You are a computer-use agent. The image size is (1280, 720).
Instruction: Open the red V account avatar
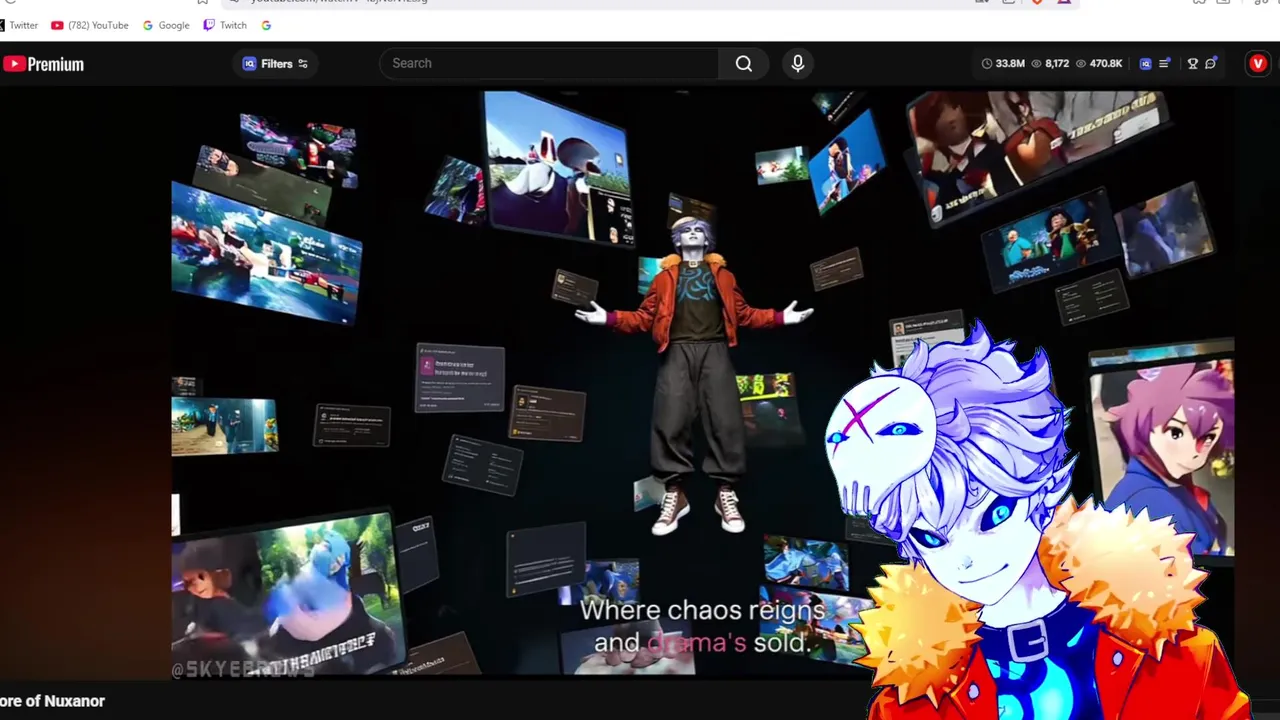(1258, 64)
